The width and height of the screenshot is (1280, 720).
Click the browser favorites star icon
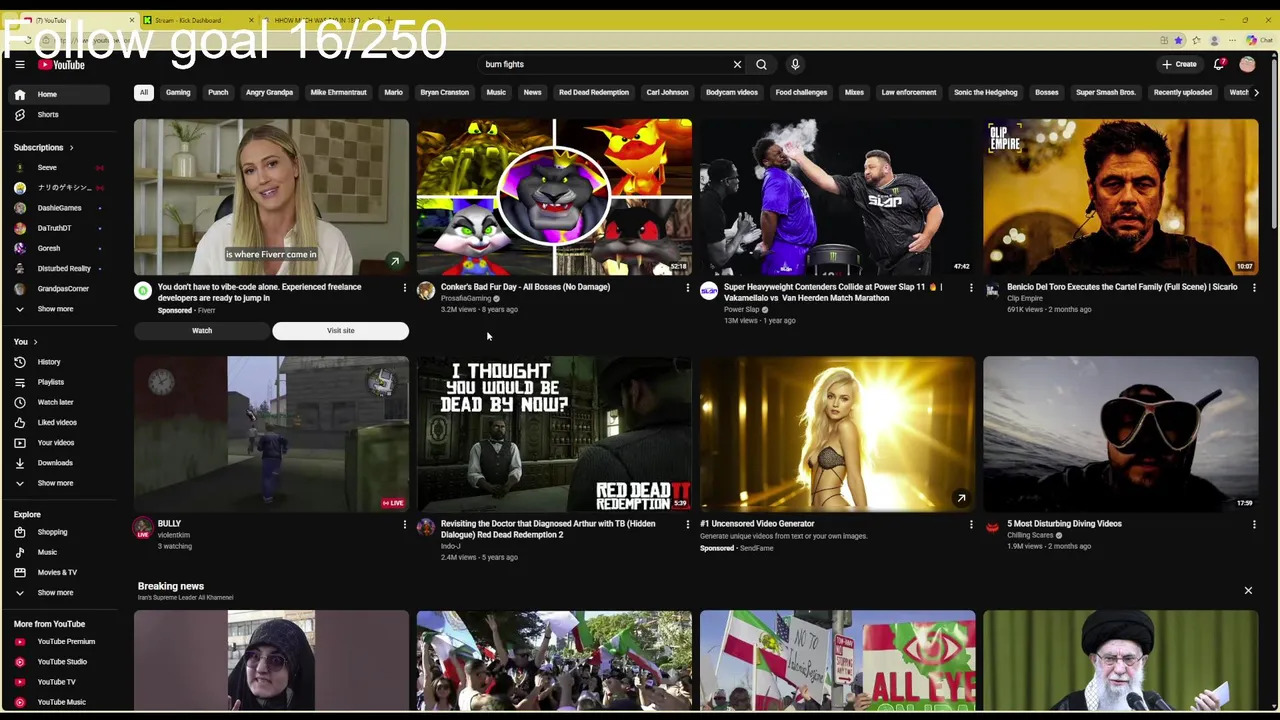[1179, 40]
